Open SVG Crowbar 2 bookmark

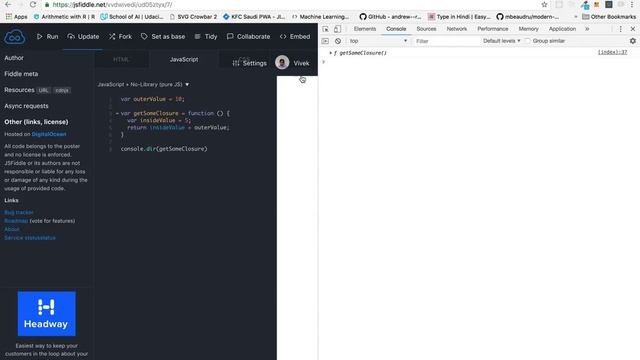(x=193, y=17)
